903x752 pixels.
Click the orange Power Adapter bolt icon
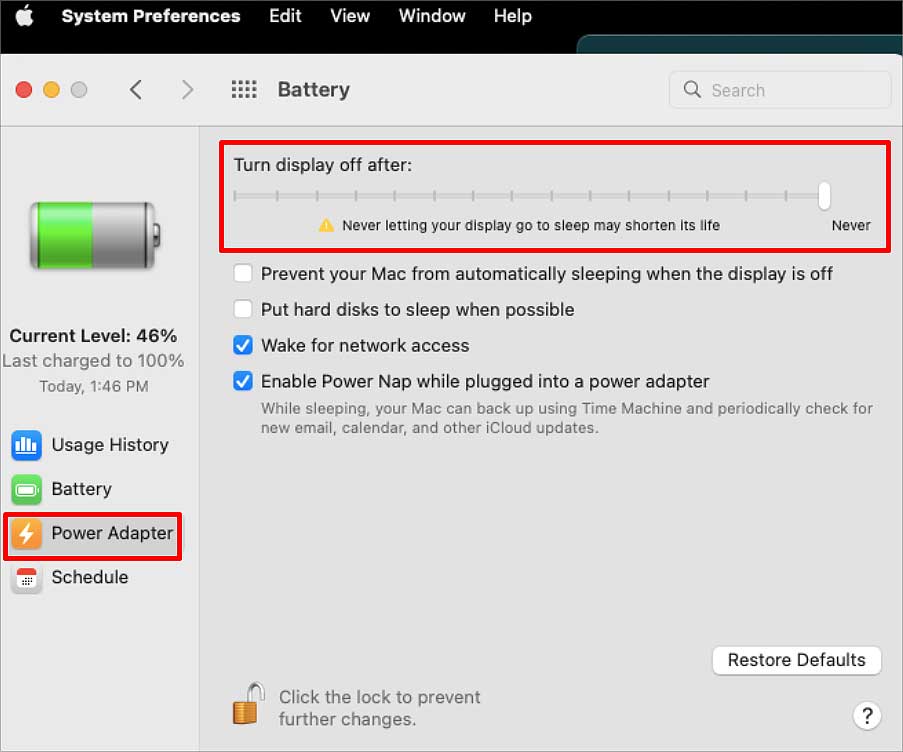[x=26, y=534]
